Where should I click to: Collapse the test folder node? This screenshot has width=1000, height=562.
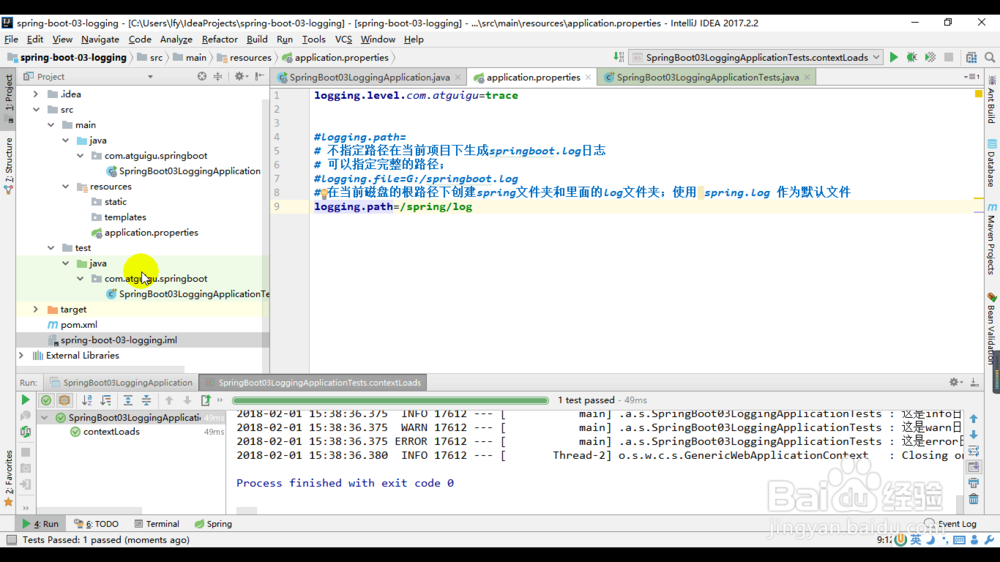[51, 248]
